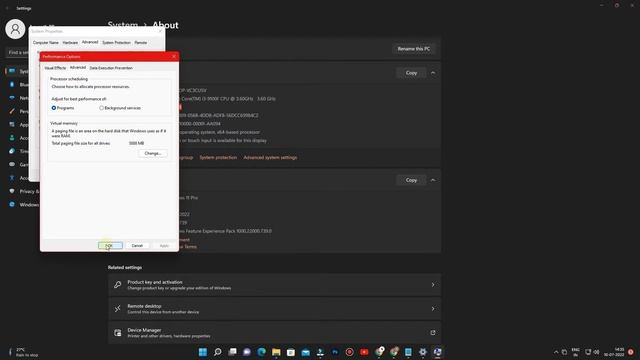
Task: Open the weather widget on taskbar
Action: coord(24,352)
